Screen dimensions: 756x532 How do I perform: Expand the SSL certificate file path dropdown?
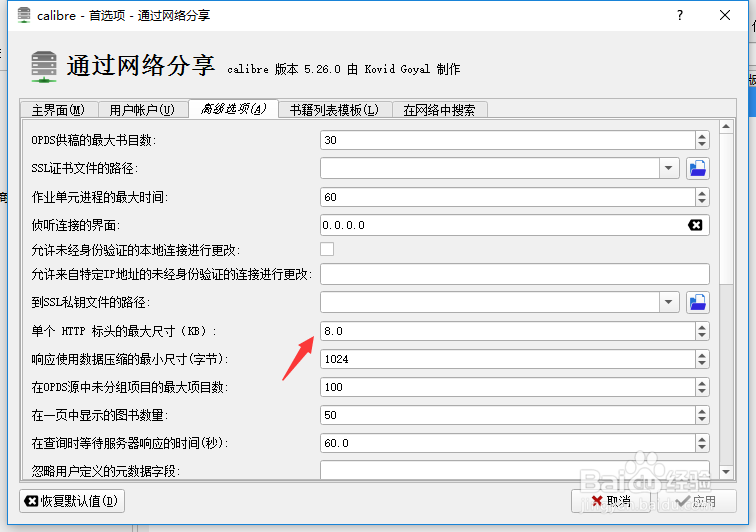[x=669, y=168]
